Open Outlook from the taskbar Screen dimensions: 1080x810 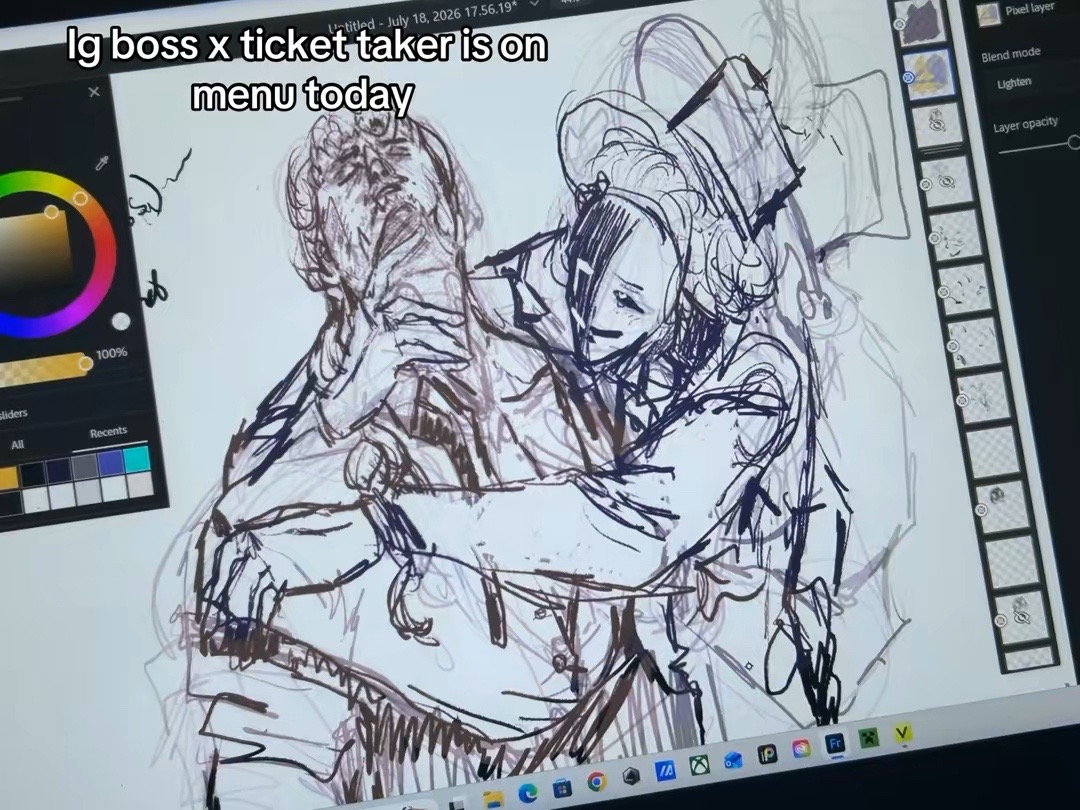734,758
